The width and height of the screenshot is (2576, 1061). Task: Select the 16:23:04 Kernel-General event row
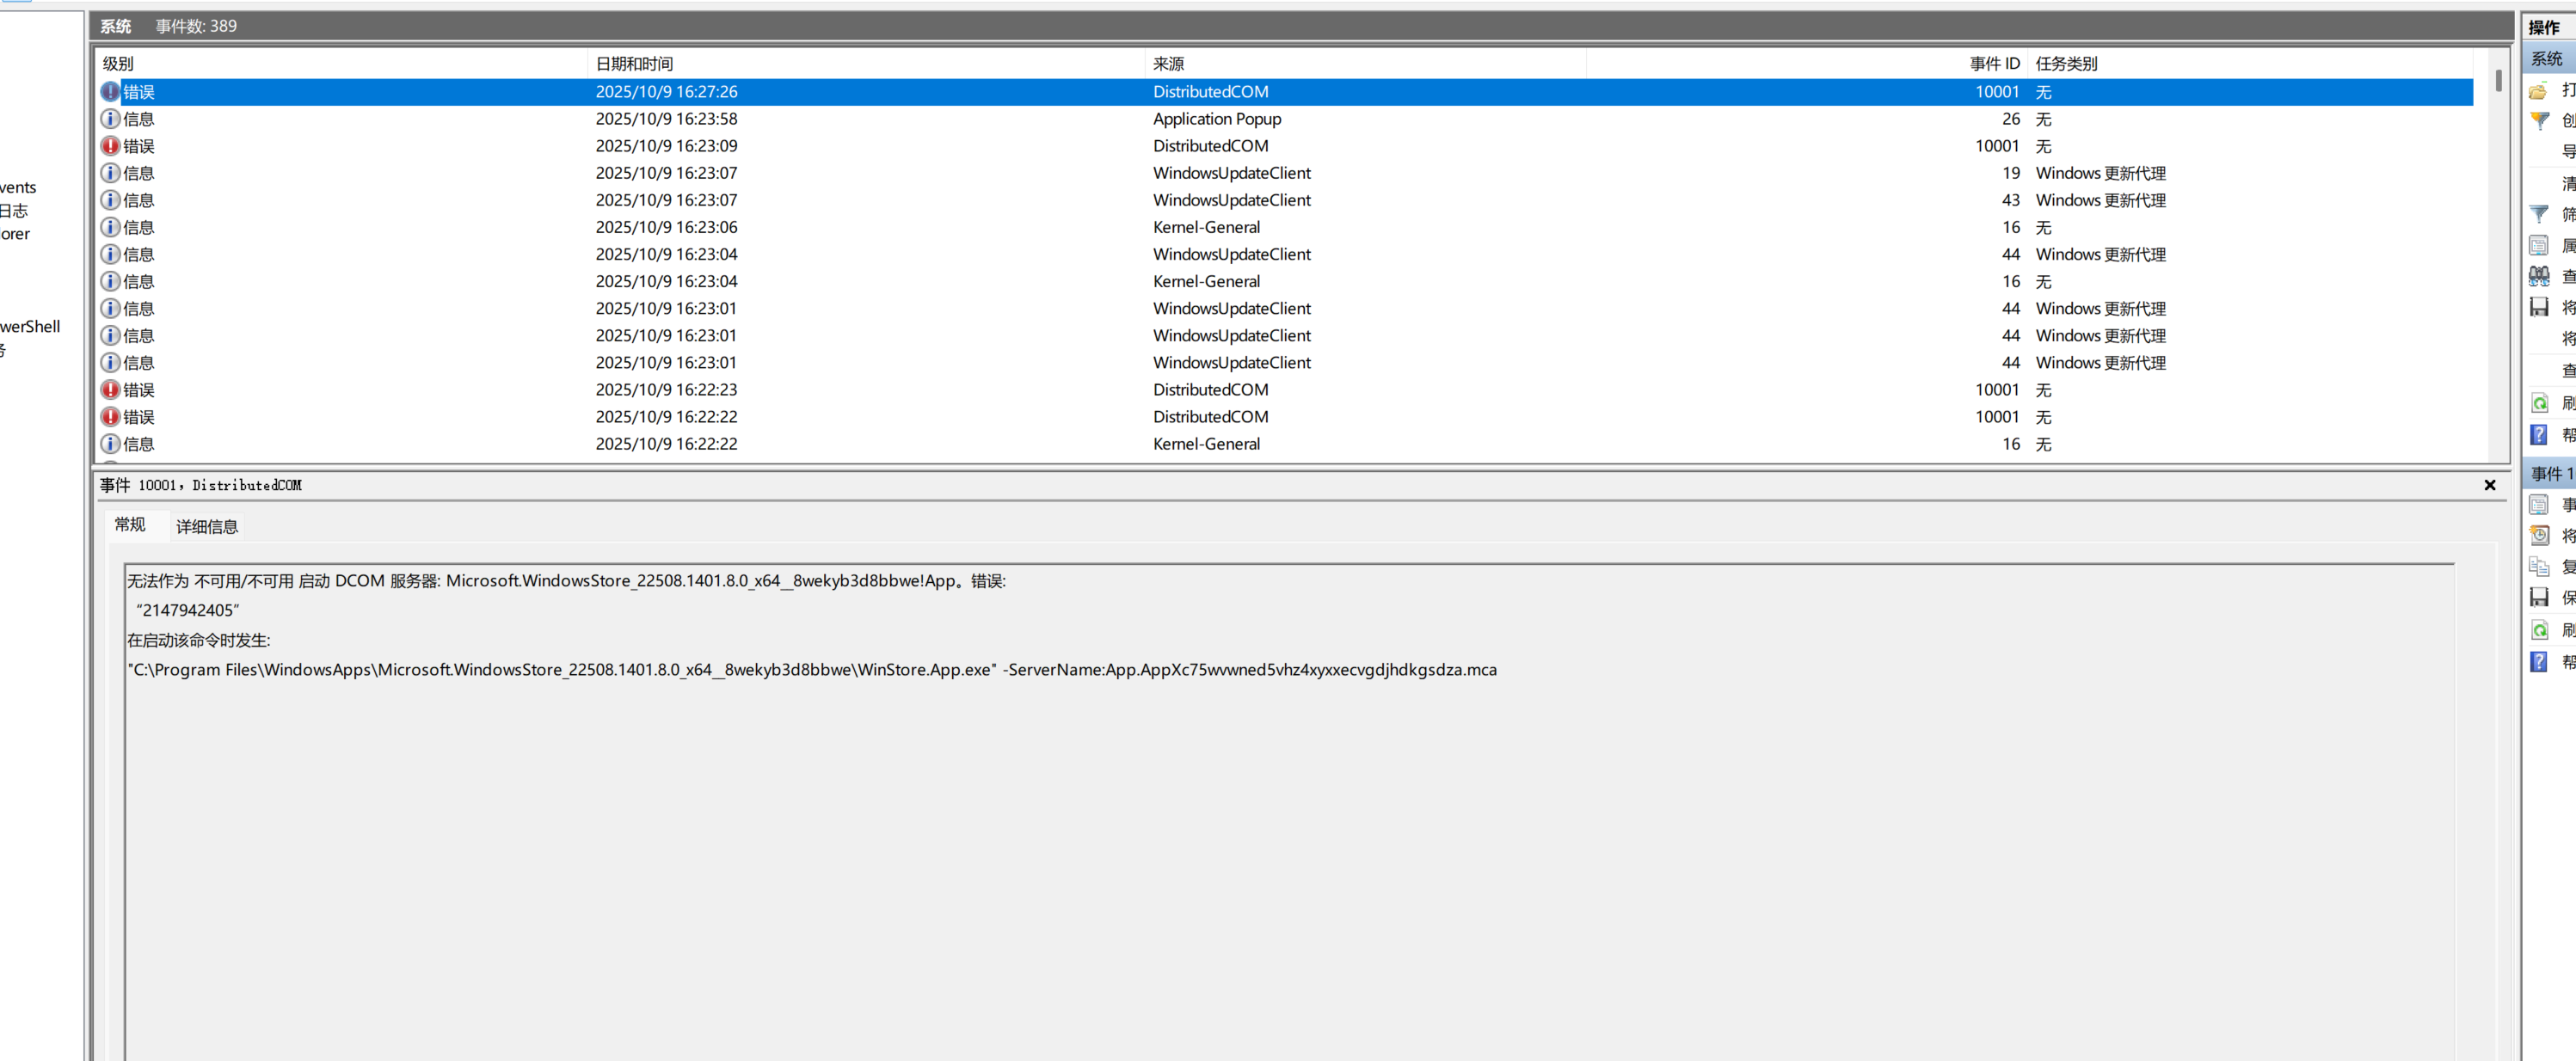point(1285,281)
